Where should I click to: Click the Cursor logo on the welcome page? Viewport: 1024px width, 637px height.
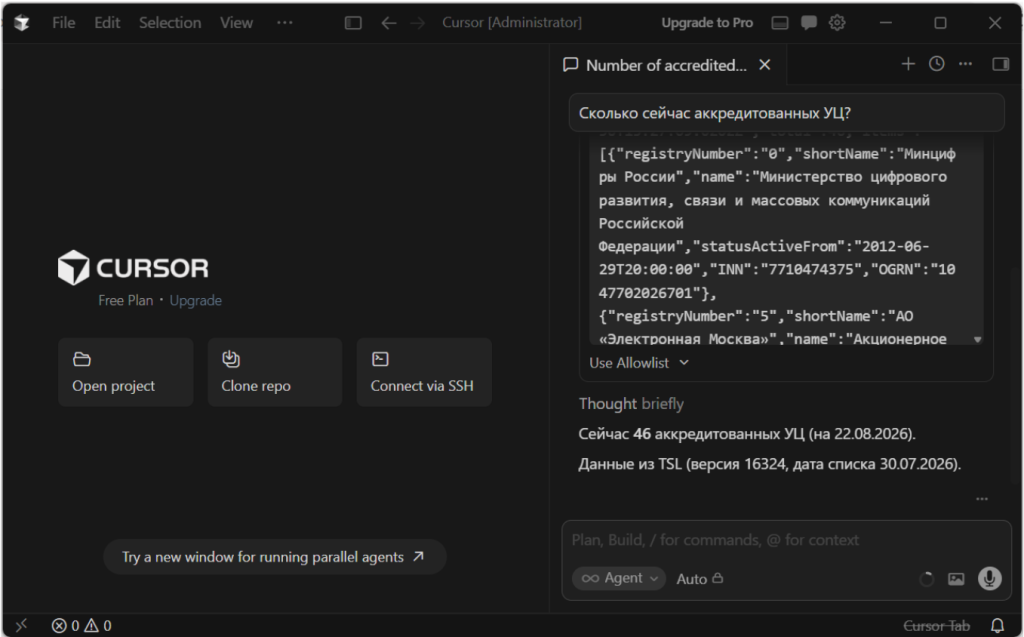point(133,268)
